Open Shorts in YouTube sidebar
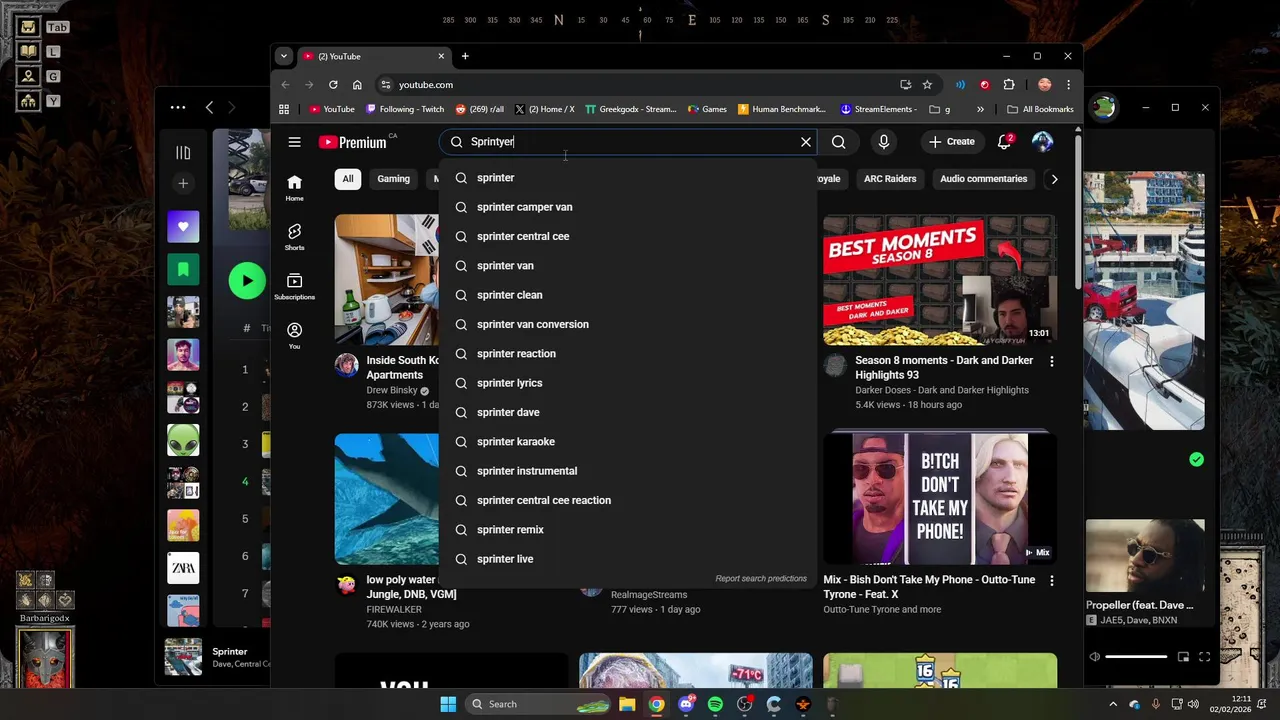1280x720 pixels. (x=294, y=237)
